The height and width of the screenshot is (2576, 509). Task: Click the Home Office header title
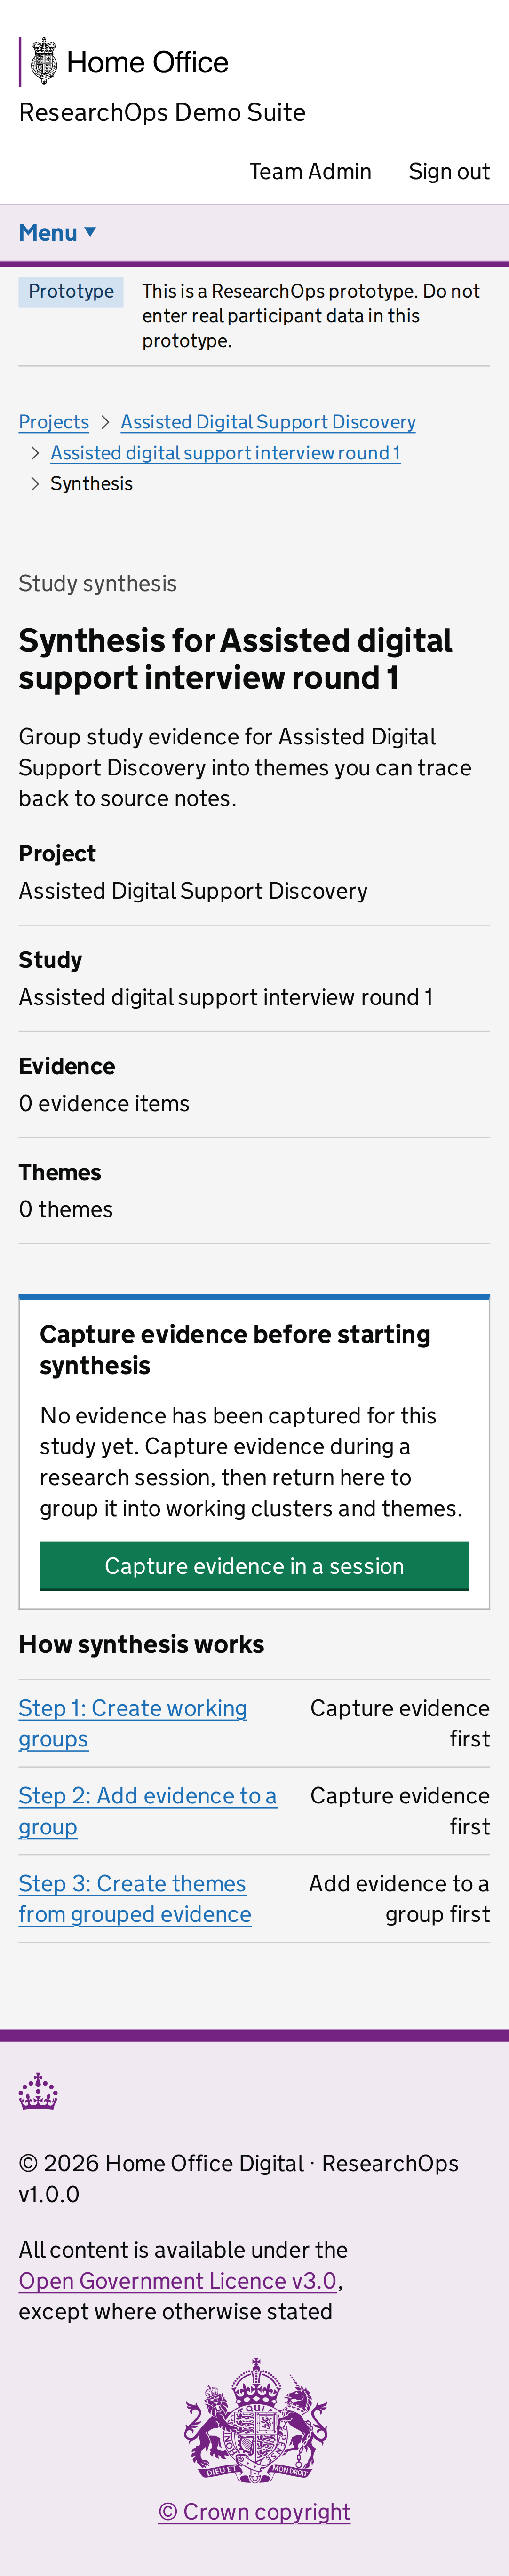pyautogui.click(x=147, y=62)
